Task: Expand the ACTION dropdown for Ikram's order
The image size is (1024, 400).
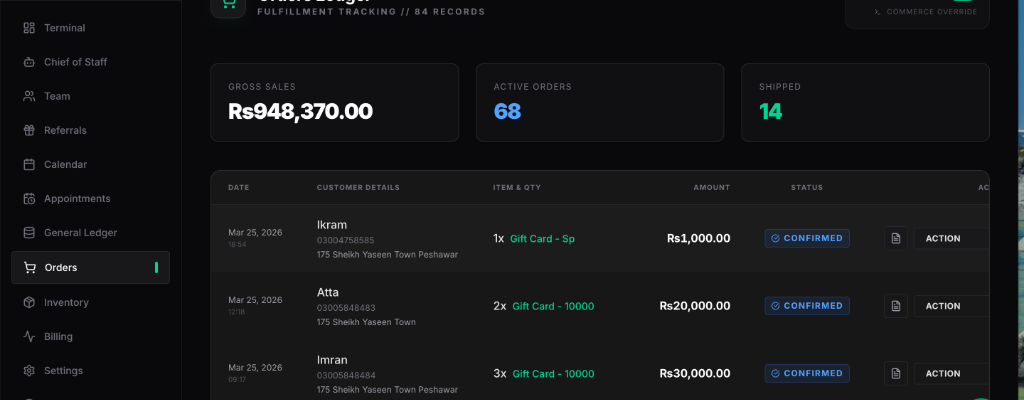Action: (950, 238)
